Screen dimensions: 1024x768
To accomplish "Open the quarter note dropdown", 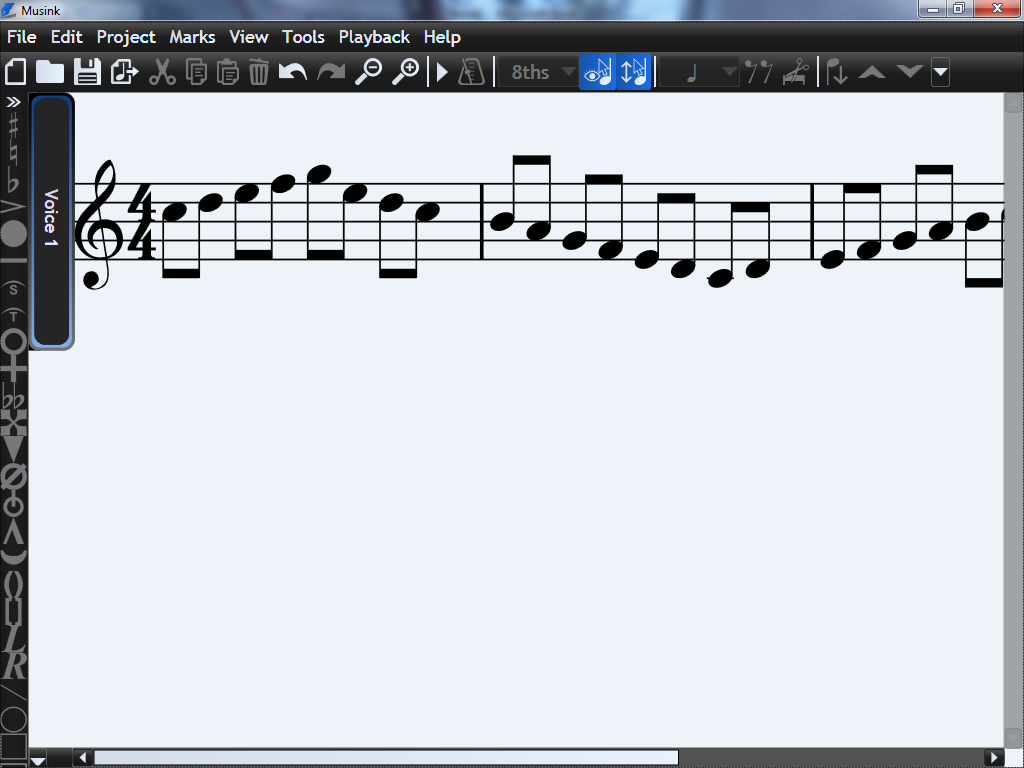I will 699,72.
